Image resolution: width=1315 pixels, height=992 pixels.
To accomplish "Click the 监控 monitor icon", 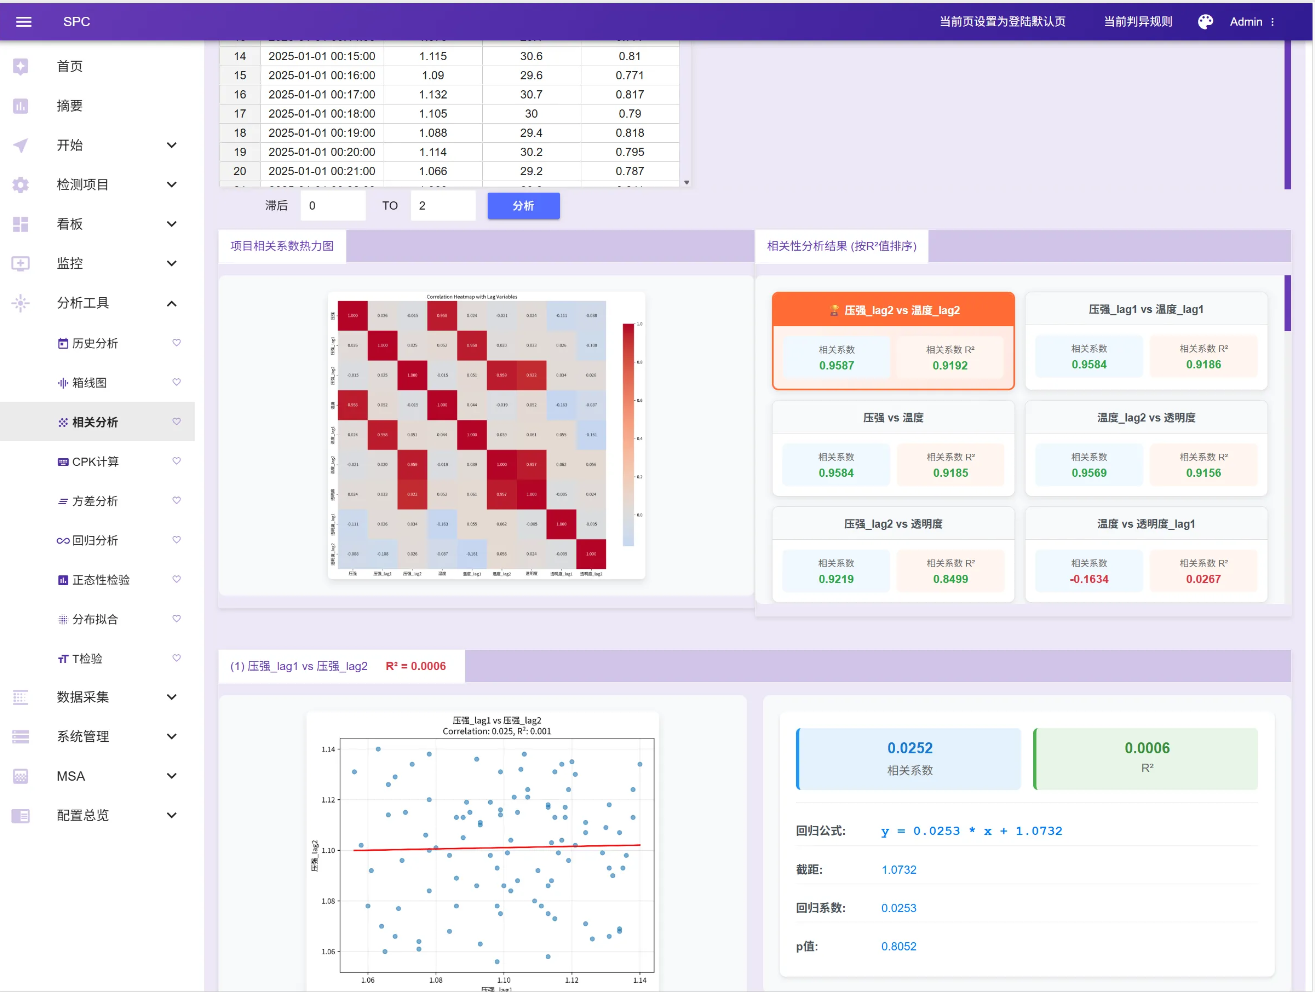I will coord(20,264).
